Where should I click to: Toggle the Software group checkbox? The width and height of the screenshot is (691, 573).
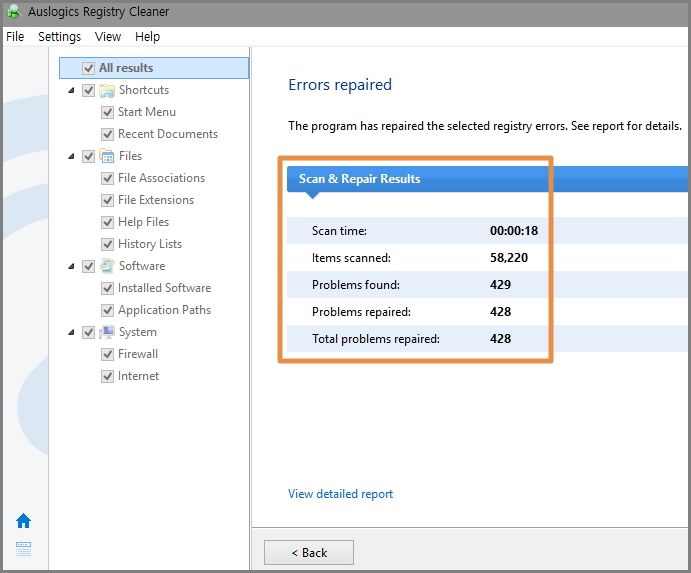point(88,266)
